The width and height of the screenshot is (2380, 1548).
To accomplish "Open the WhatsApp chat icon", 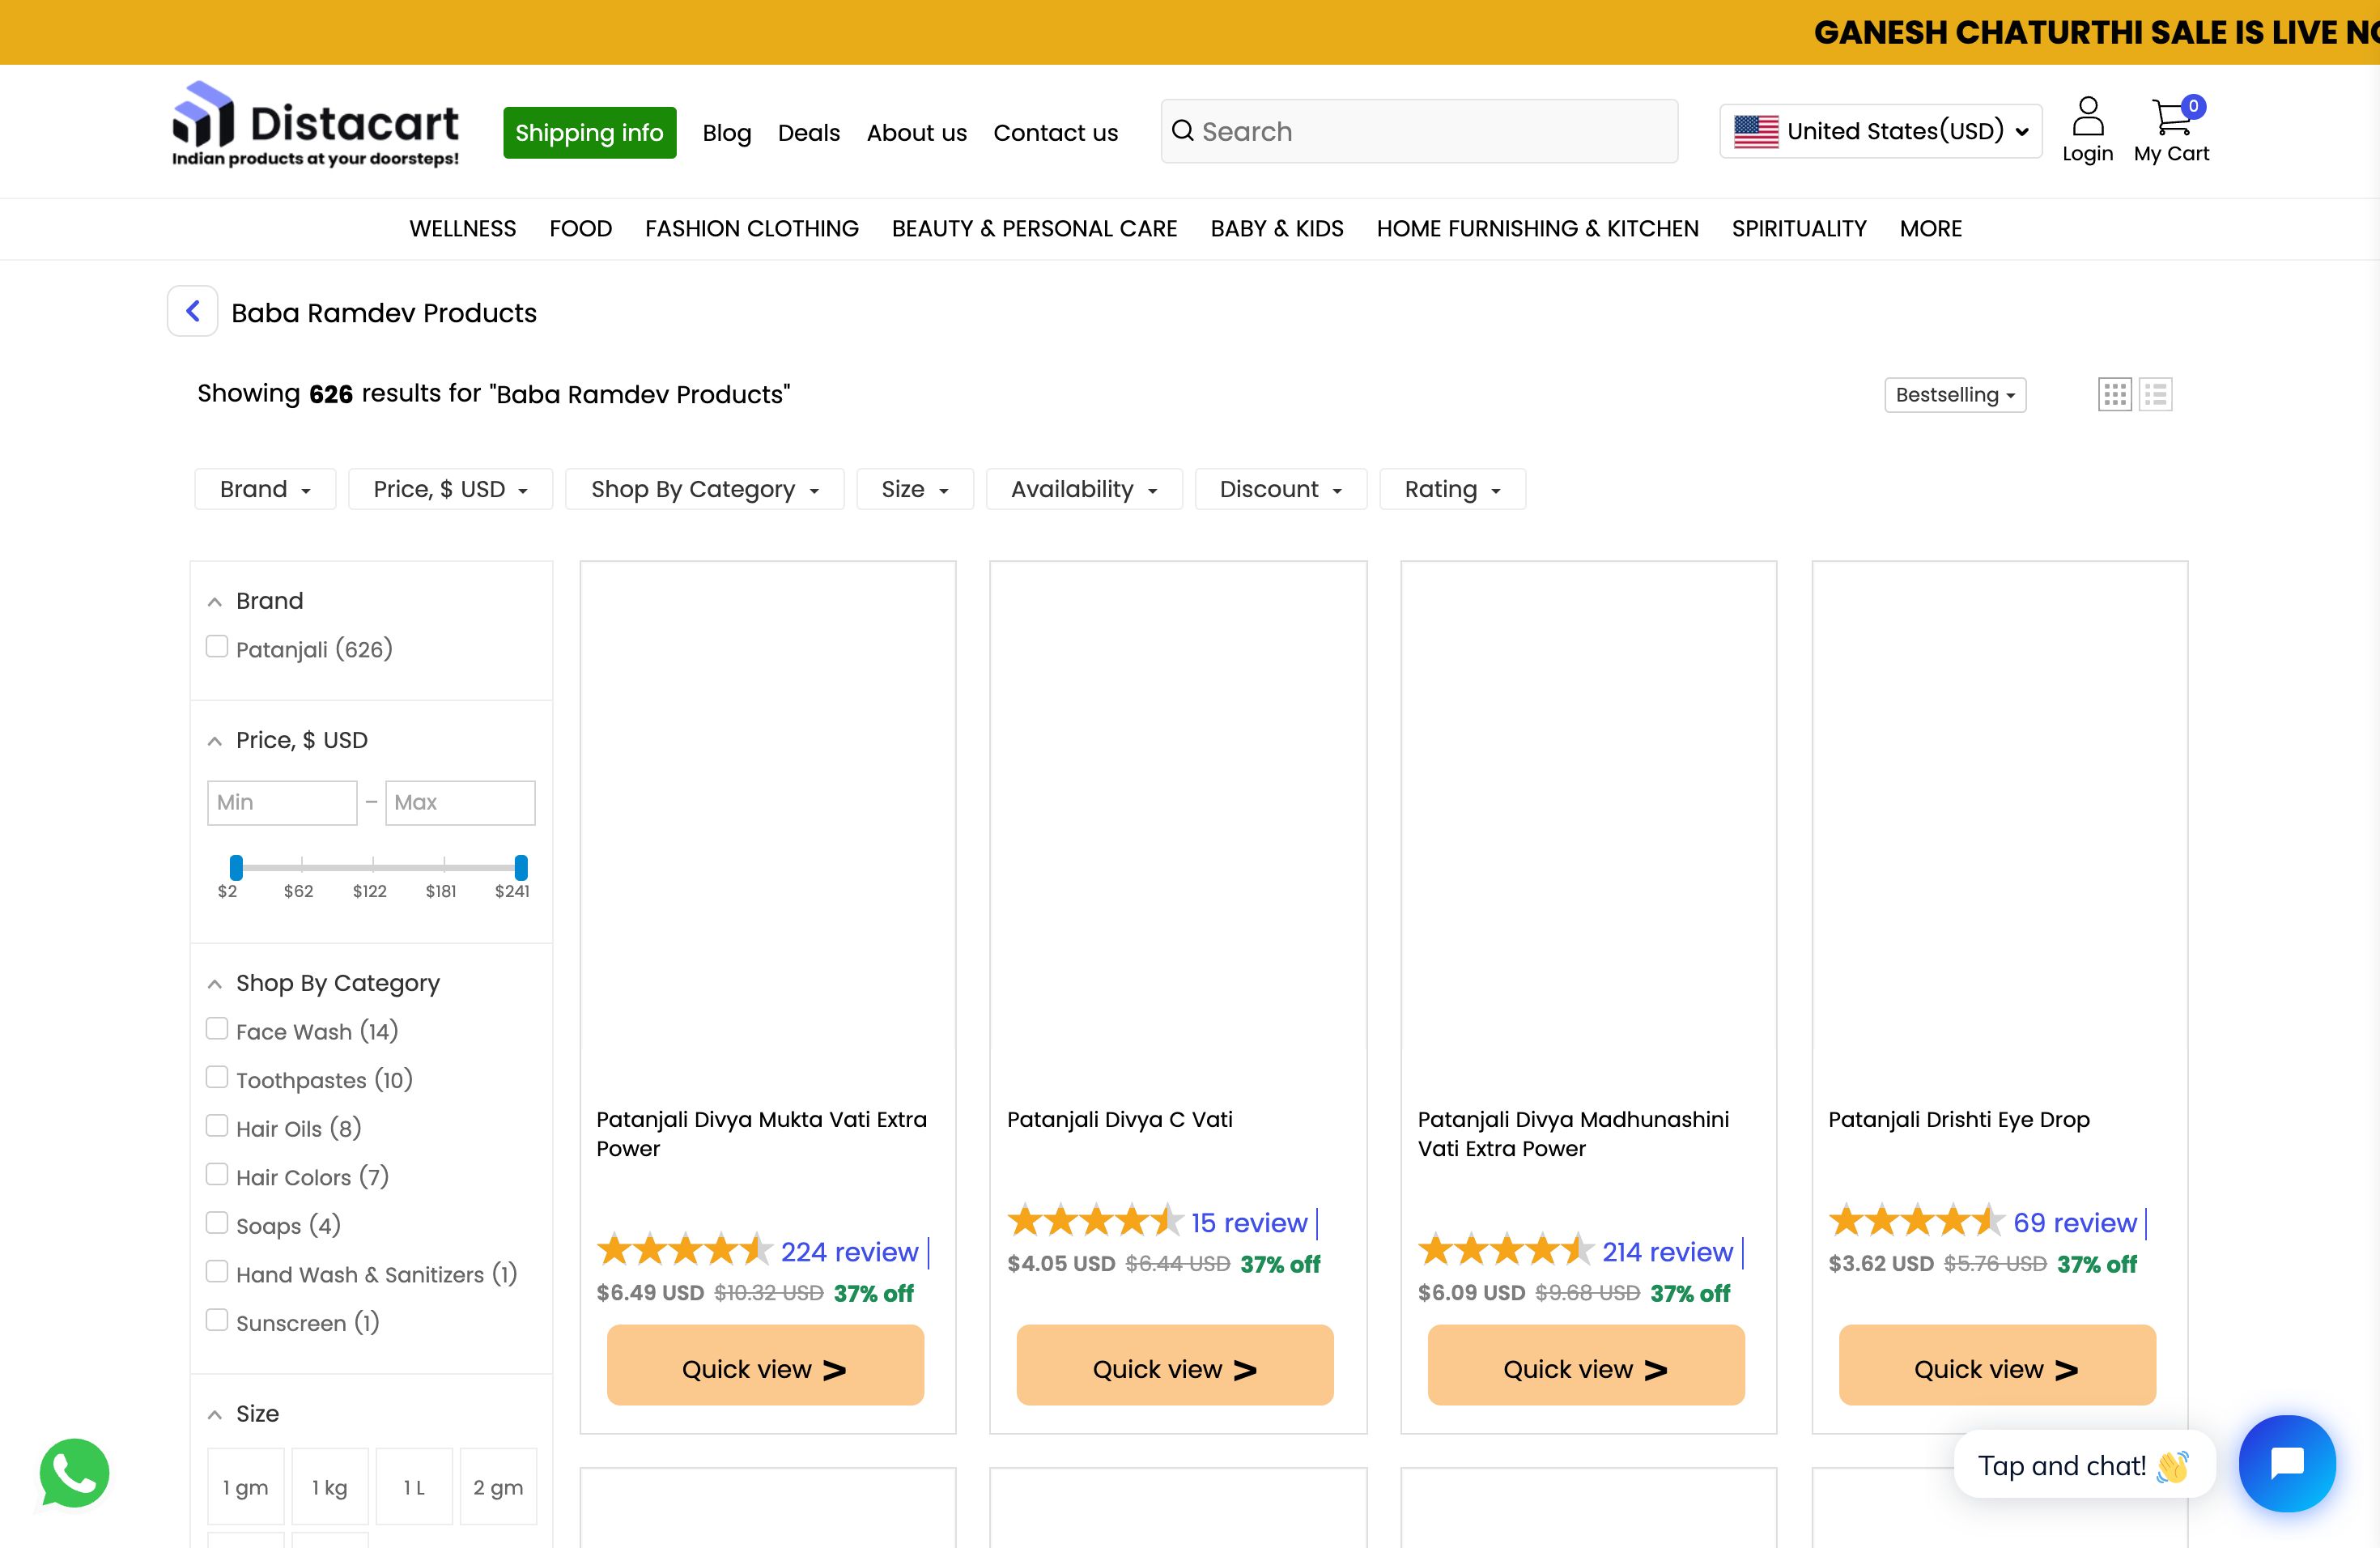I will pos(74,1473).
